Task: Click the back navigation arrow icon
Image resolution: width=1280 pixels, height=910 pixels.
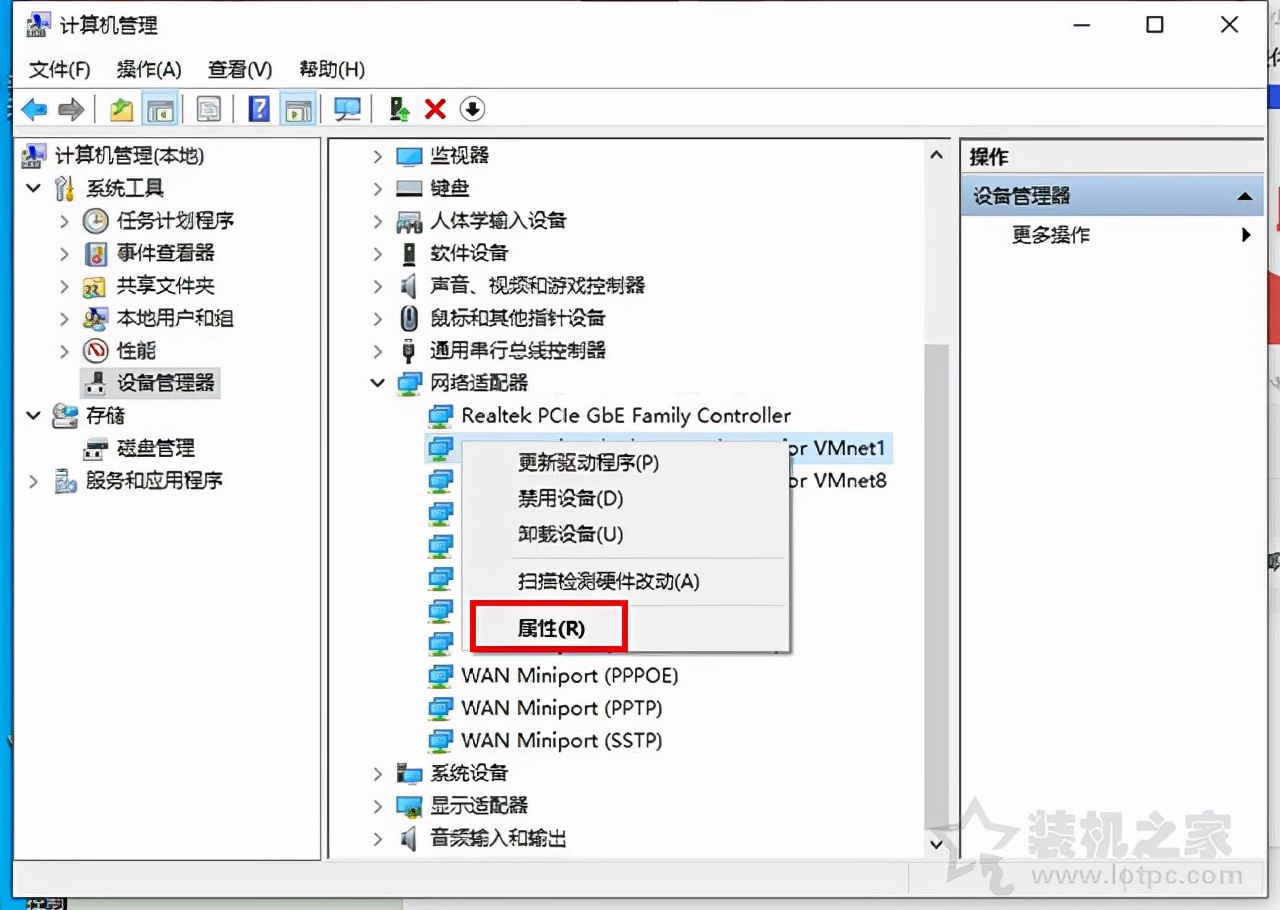Action: 33,108
